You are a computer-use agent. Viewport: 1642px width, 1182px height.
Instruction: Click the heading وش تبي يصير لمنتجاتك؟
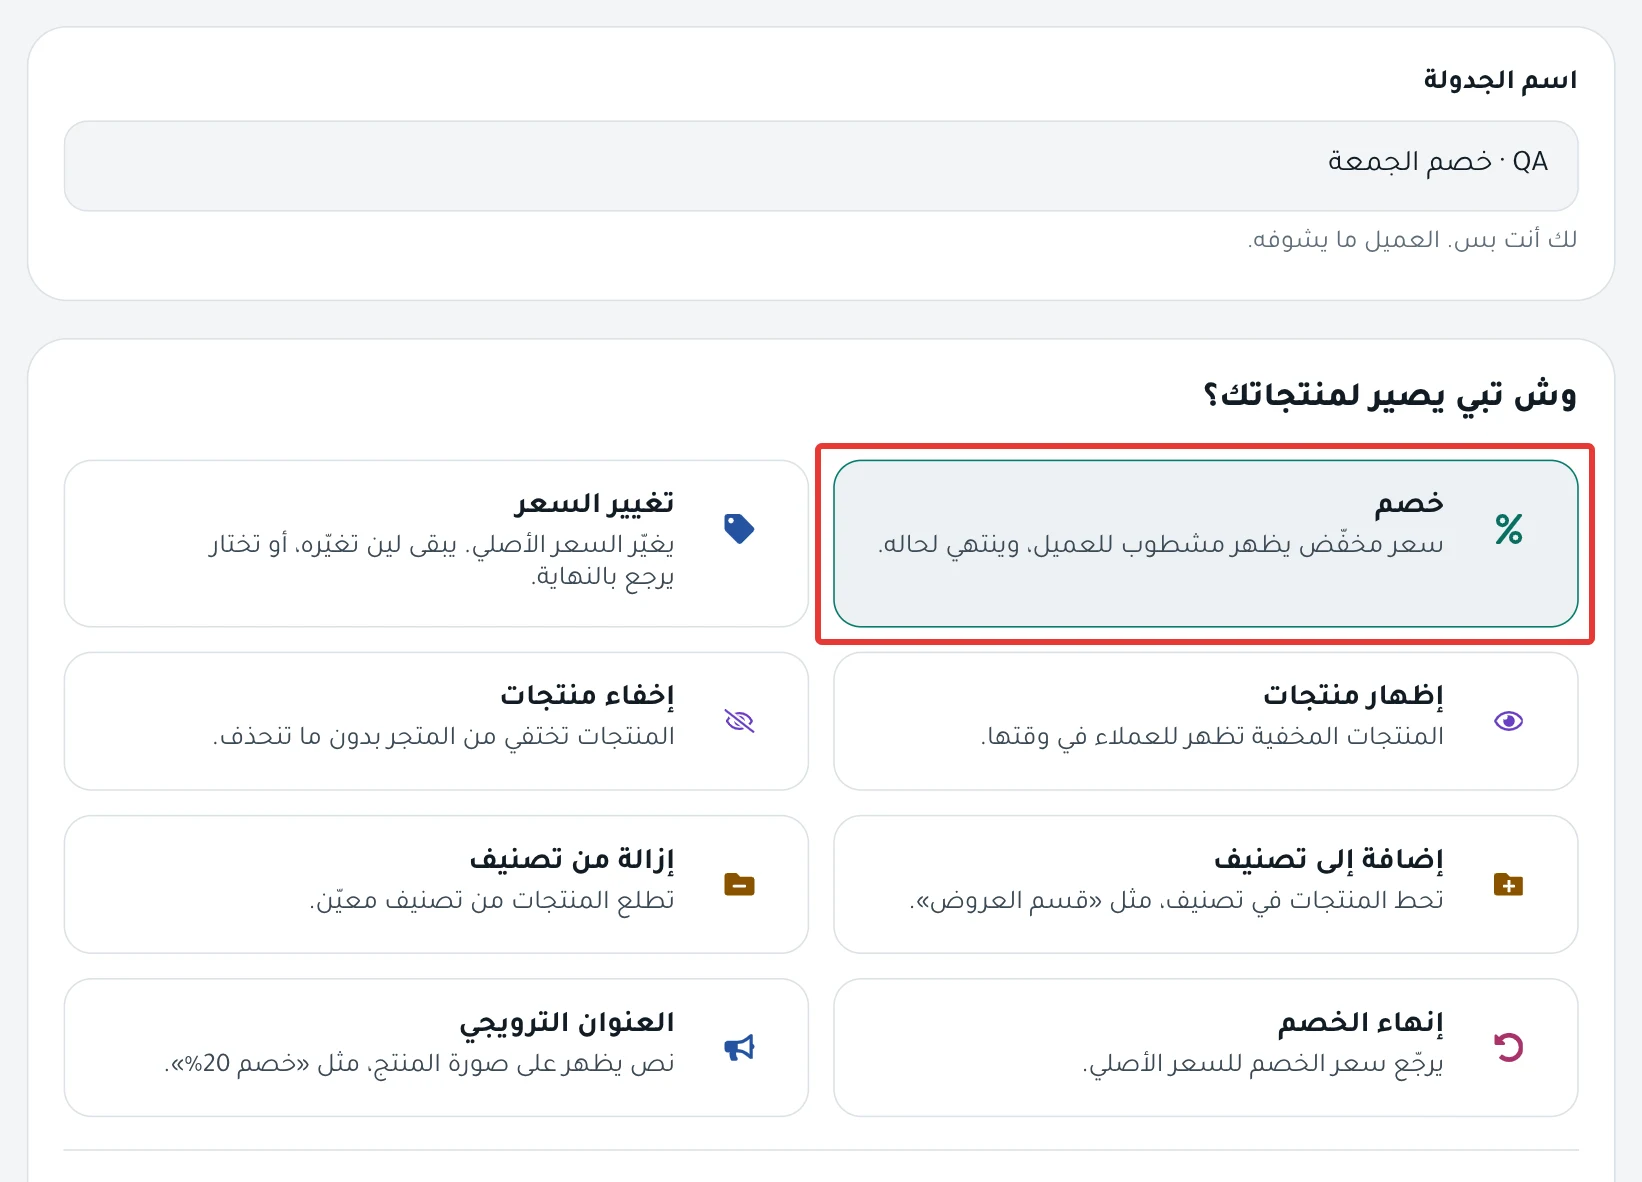click(x=1390, y=395)
